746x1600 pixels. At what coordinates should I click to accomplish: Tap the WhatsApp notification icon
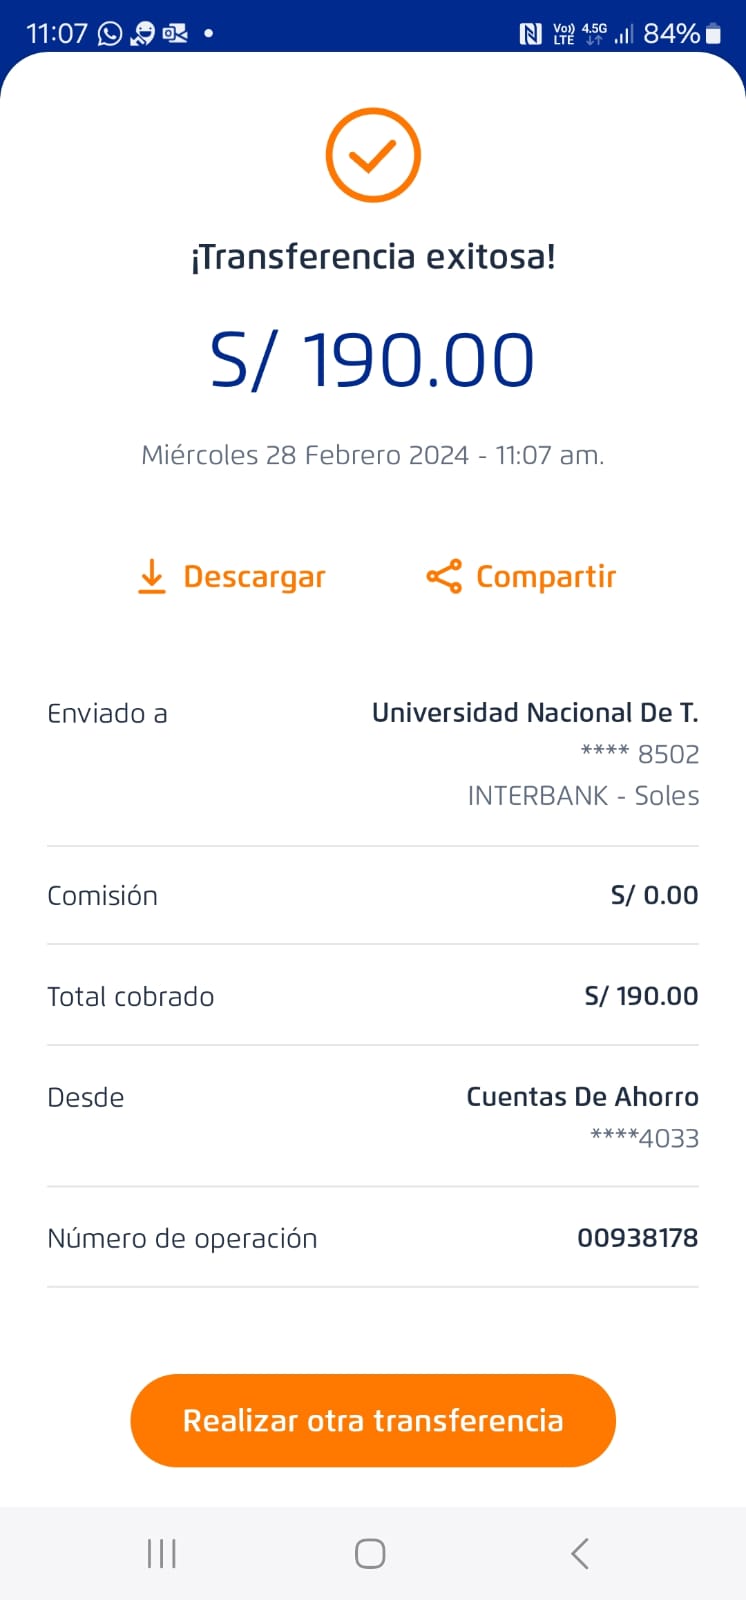coord(110,34)
